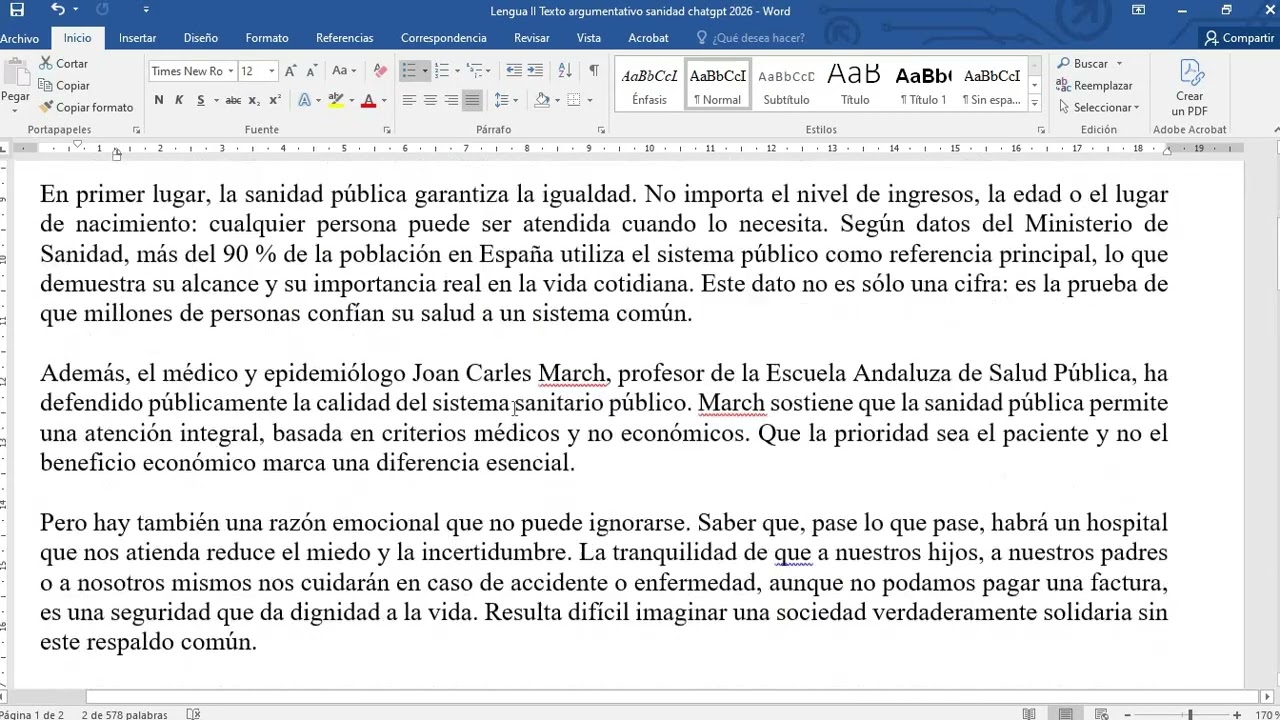Apply the Subtítulo style

786,84
